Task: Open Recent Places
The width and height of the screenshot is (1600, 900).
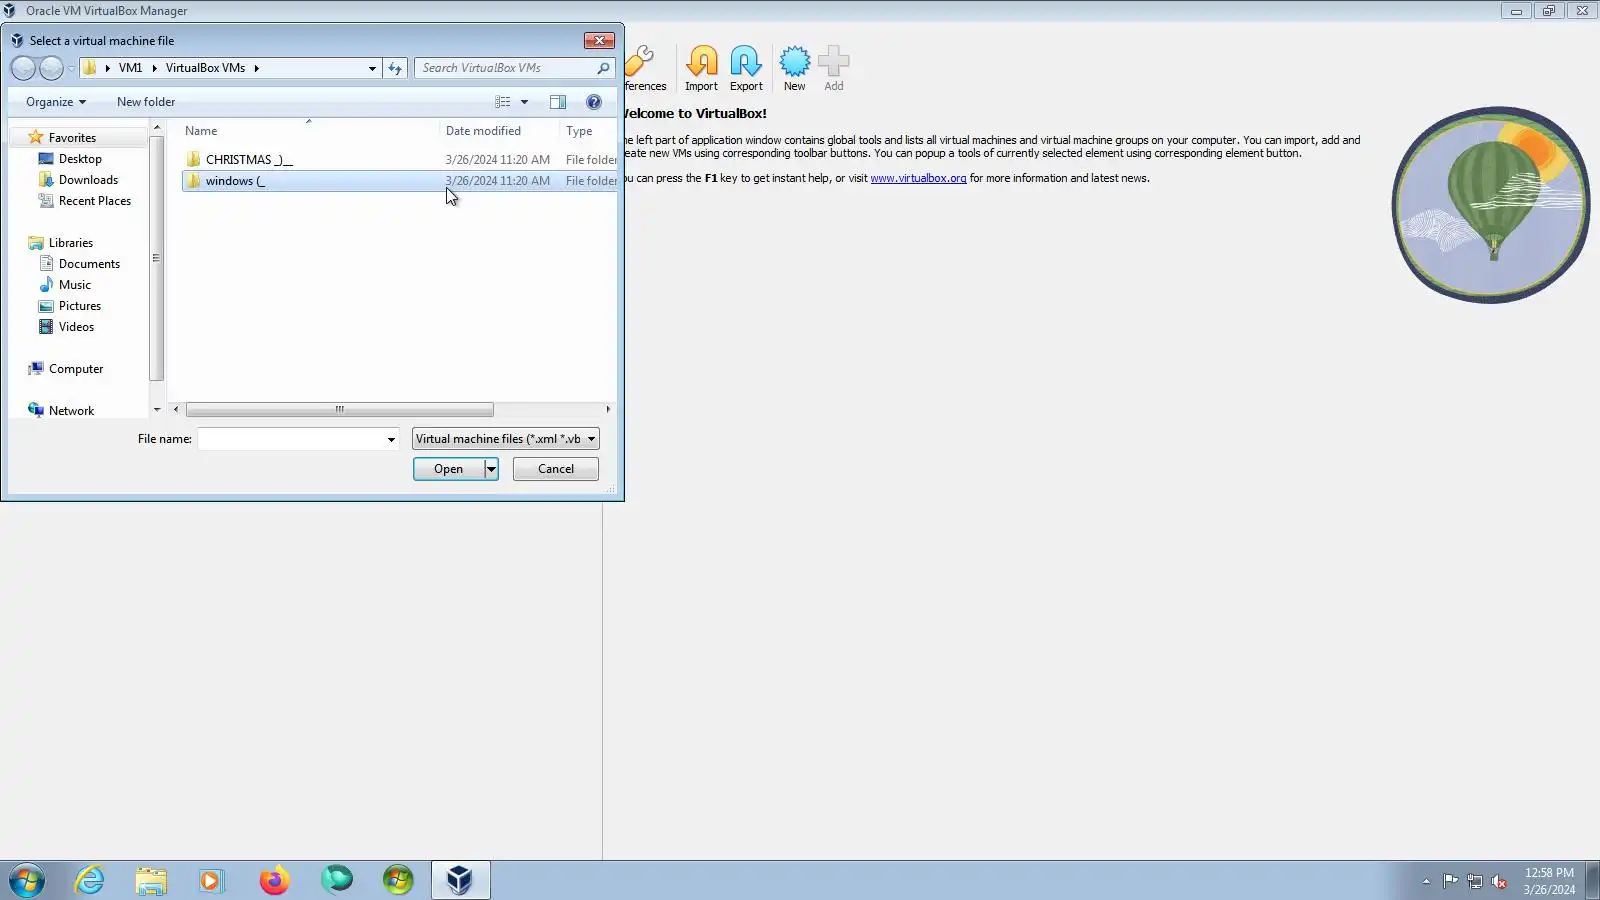Action: [x=94, y=201]
